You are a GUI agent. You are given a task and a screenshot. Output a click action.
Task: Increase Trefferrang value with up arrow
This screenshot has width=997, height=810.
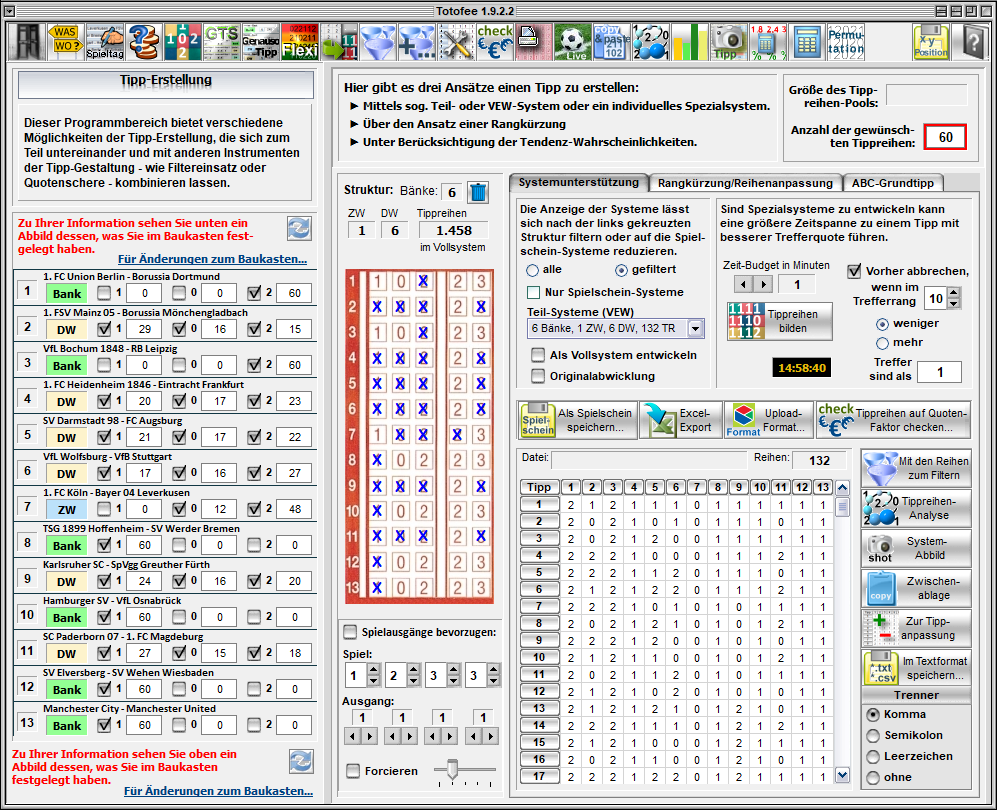953,293
